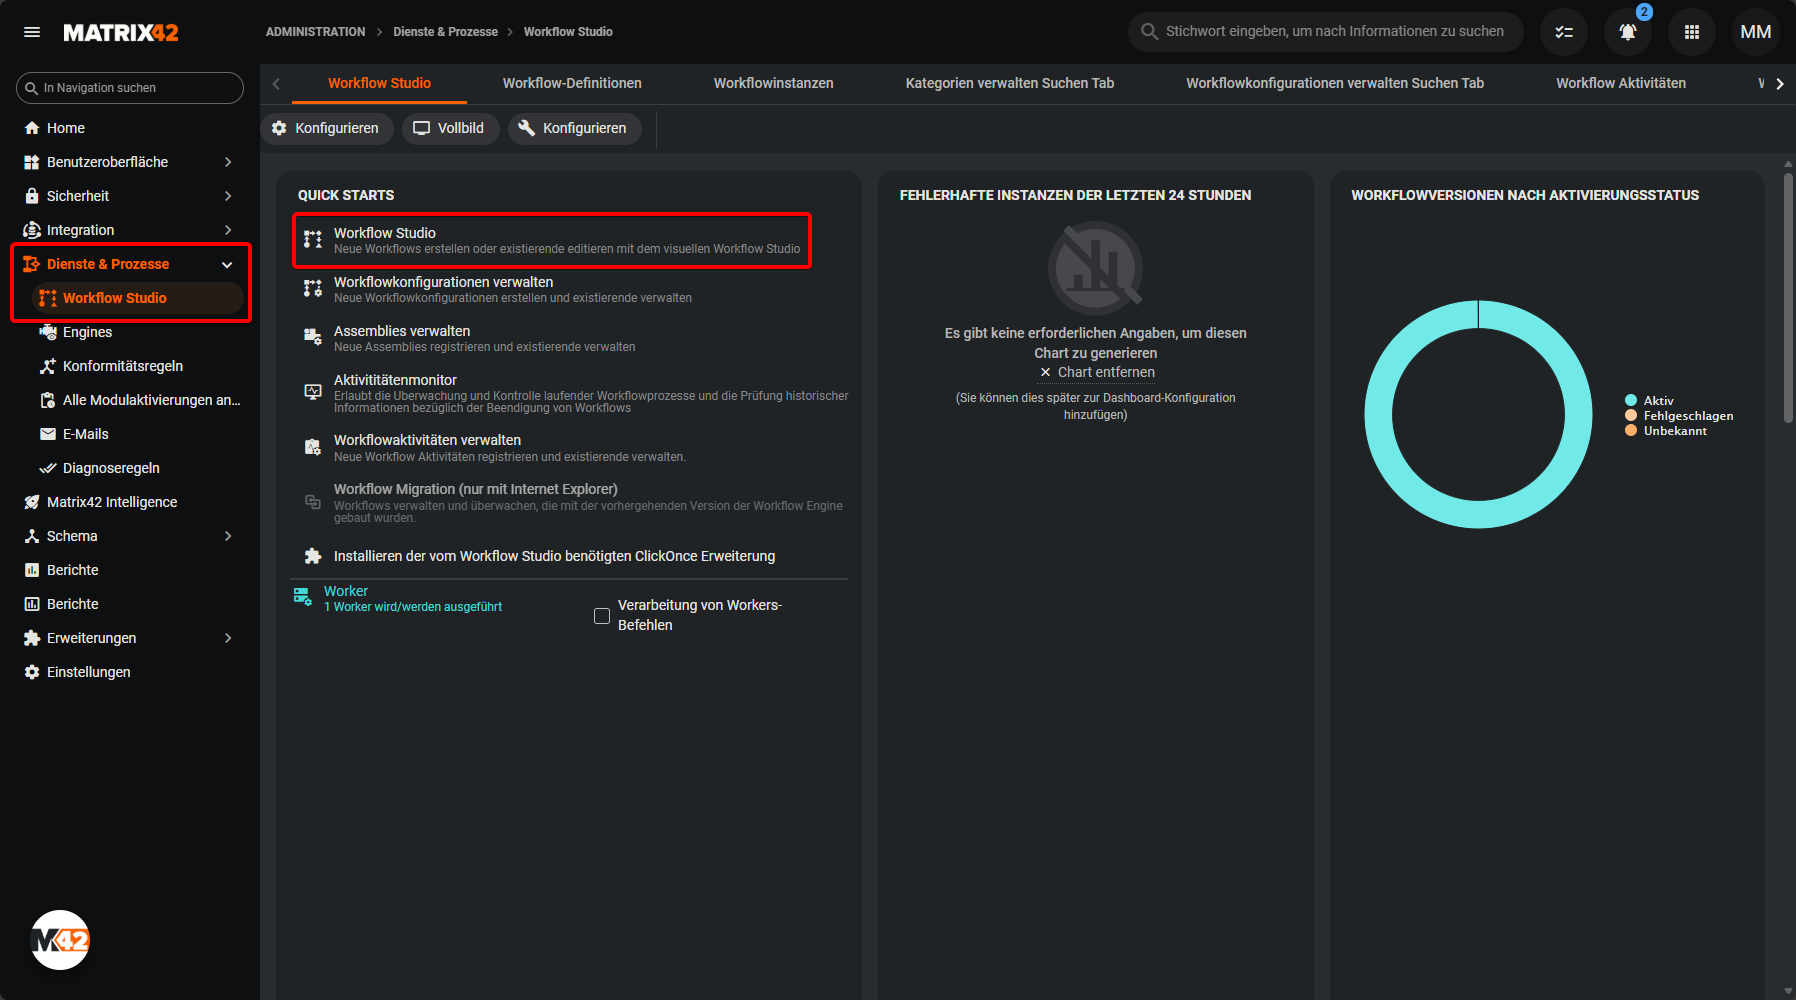
Task: Open the apps grid icon
Action: [x=1691, y=32]
